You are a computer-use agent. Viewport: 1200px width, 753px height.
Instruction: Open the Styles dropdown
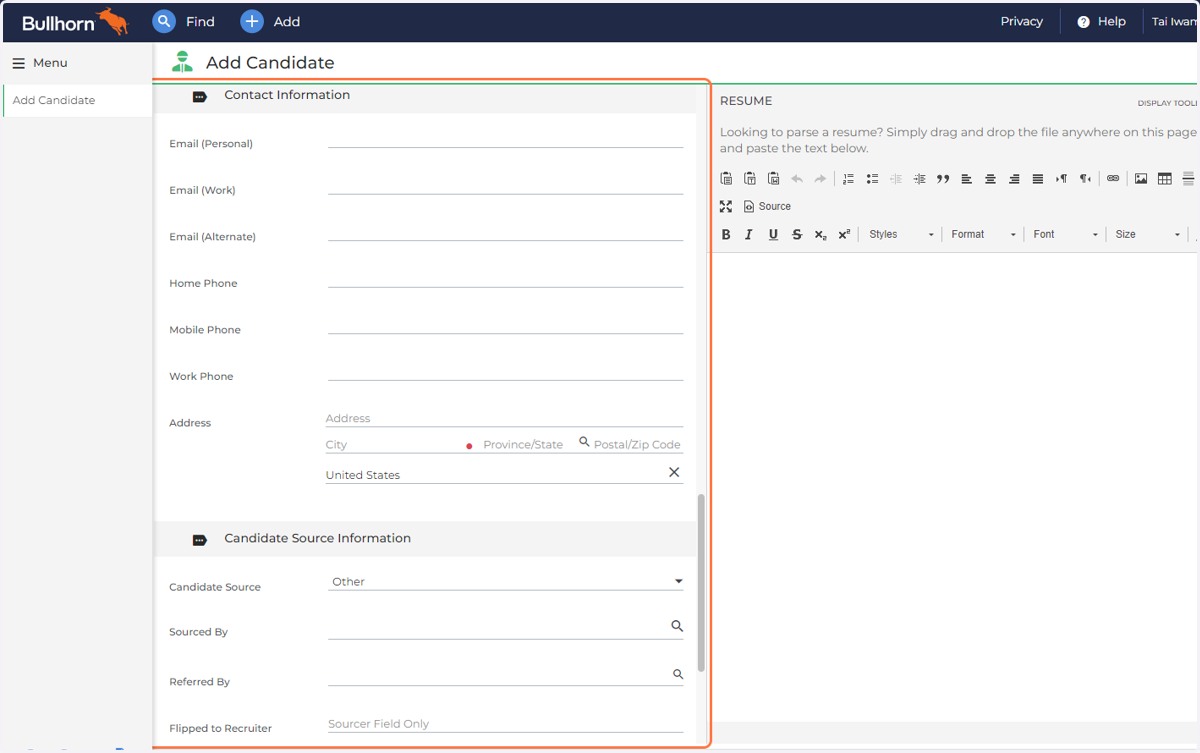point(901,234)
